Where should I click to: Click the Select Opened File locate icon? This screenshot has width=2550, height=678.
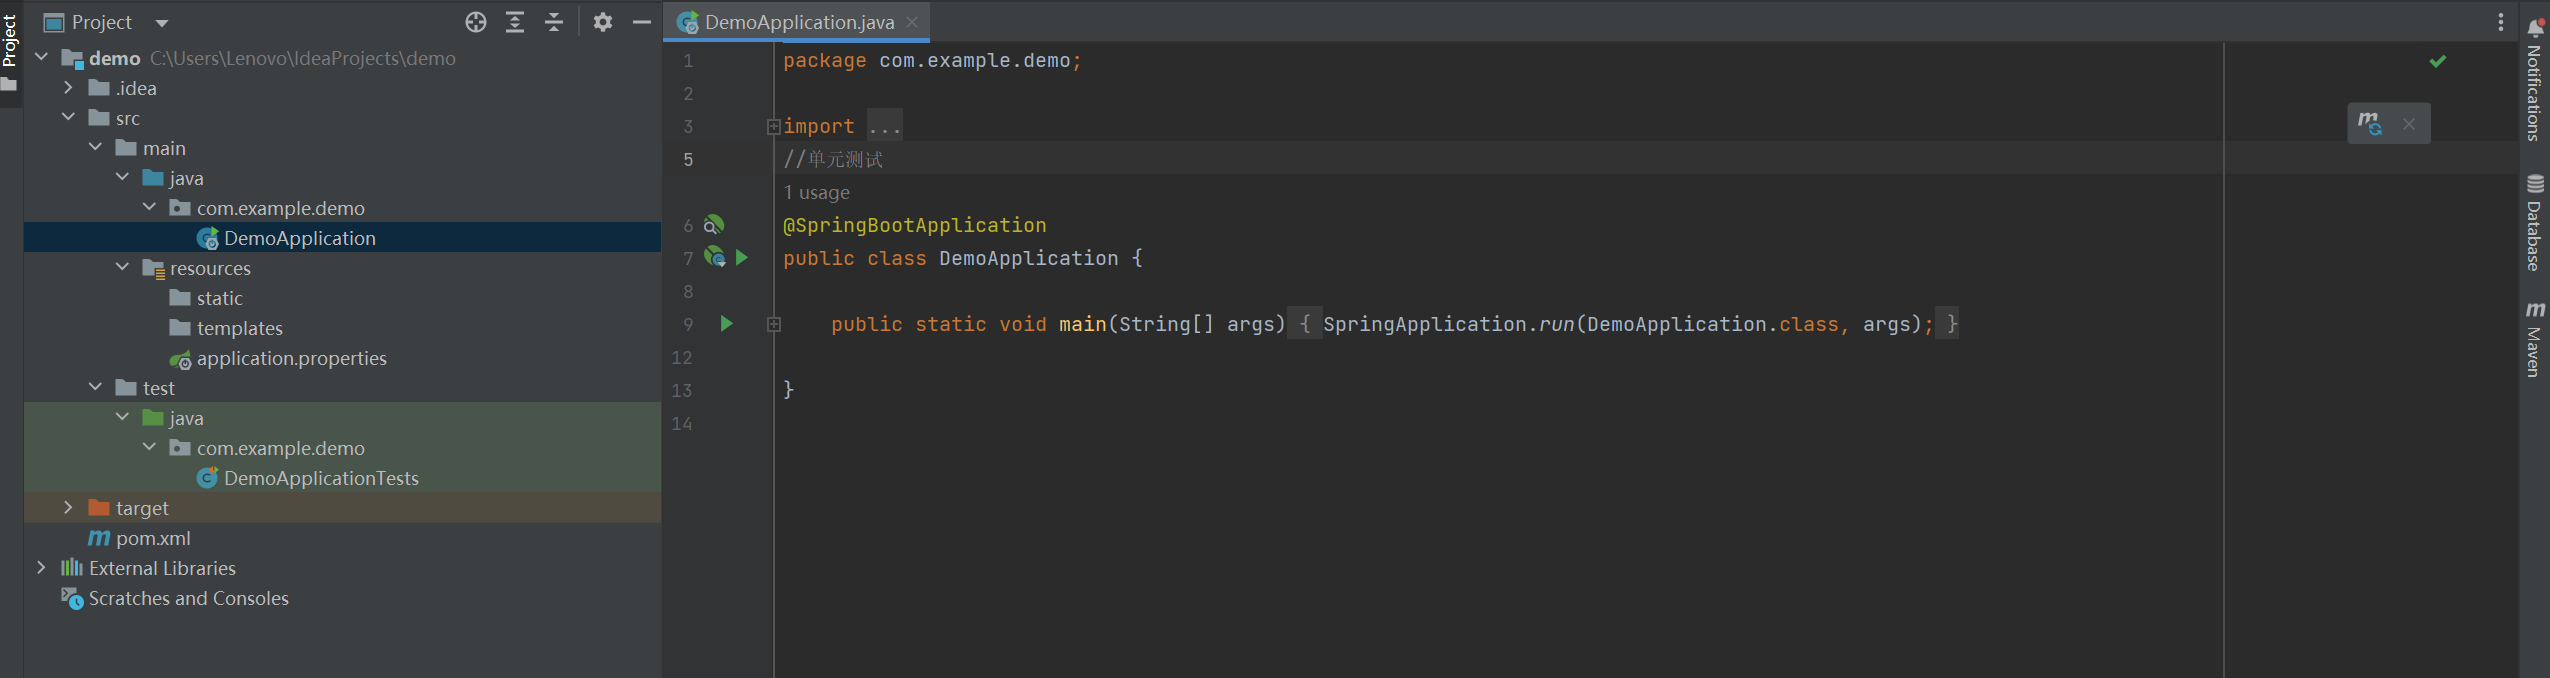coord(476,22)
